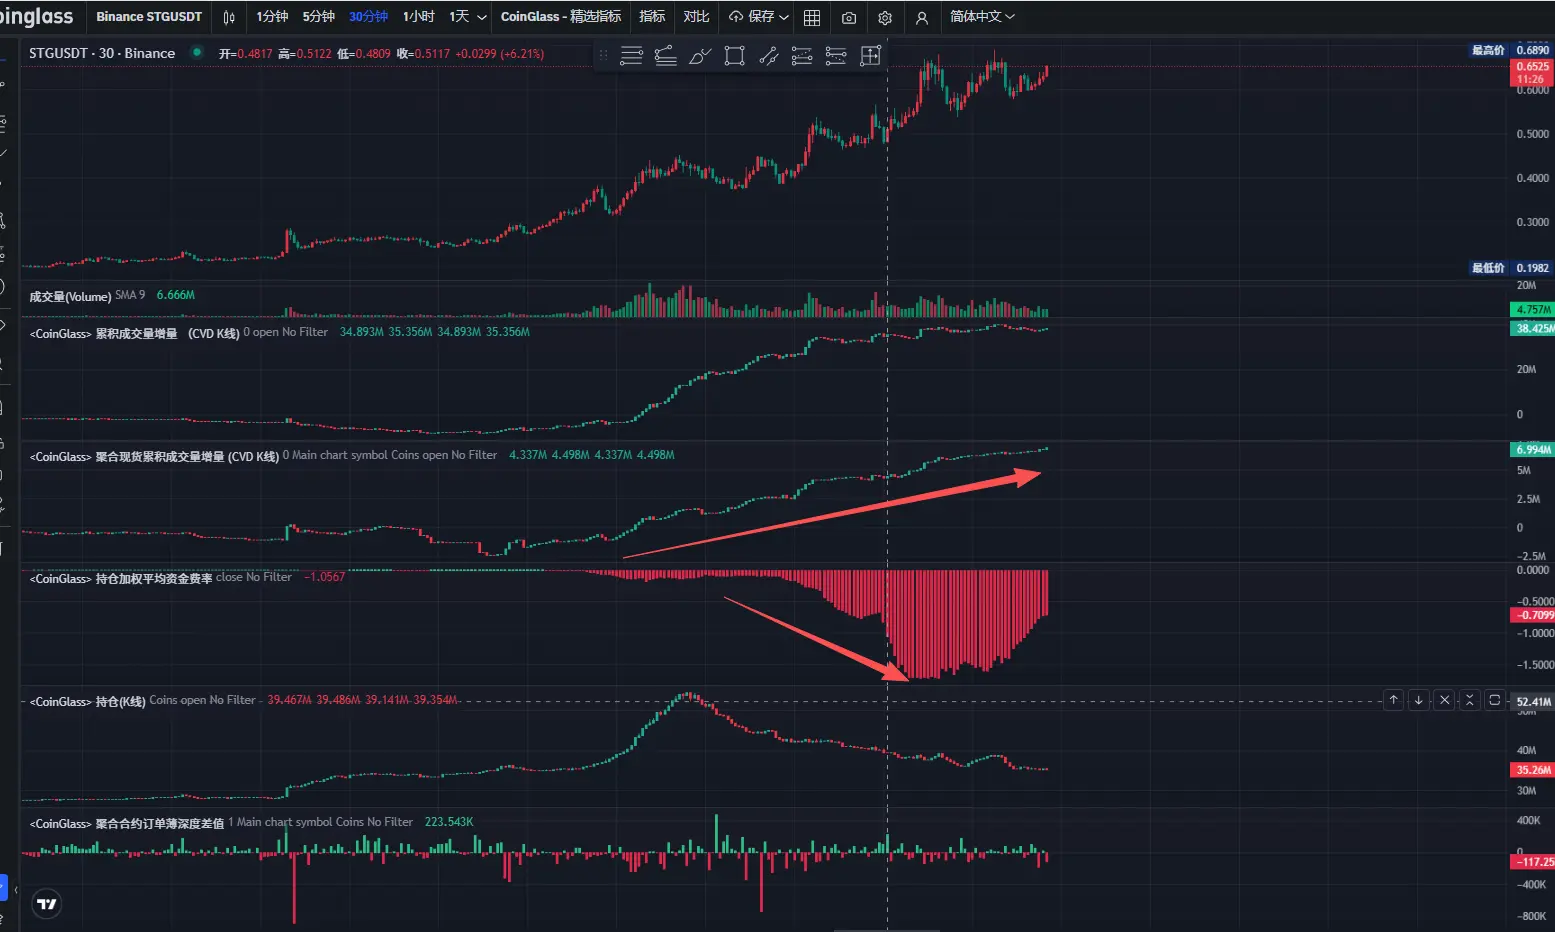Screen dimensions: 1555x932
Task: Select the 聚合合约订单薄深度差值 indicator label
Action: [x=127, y=823]
